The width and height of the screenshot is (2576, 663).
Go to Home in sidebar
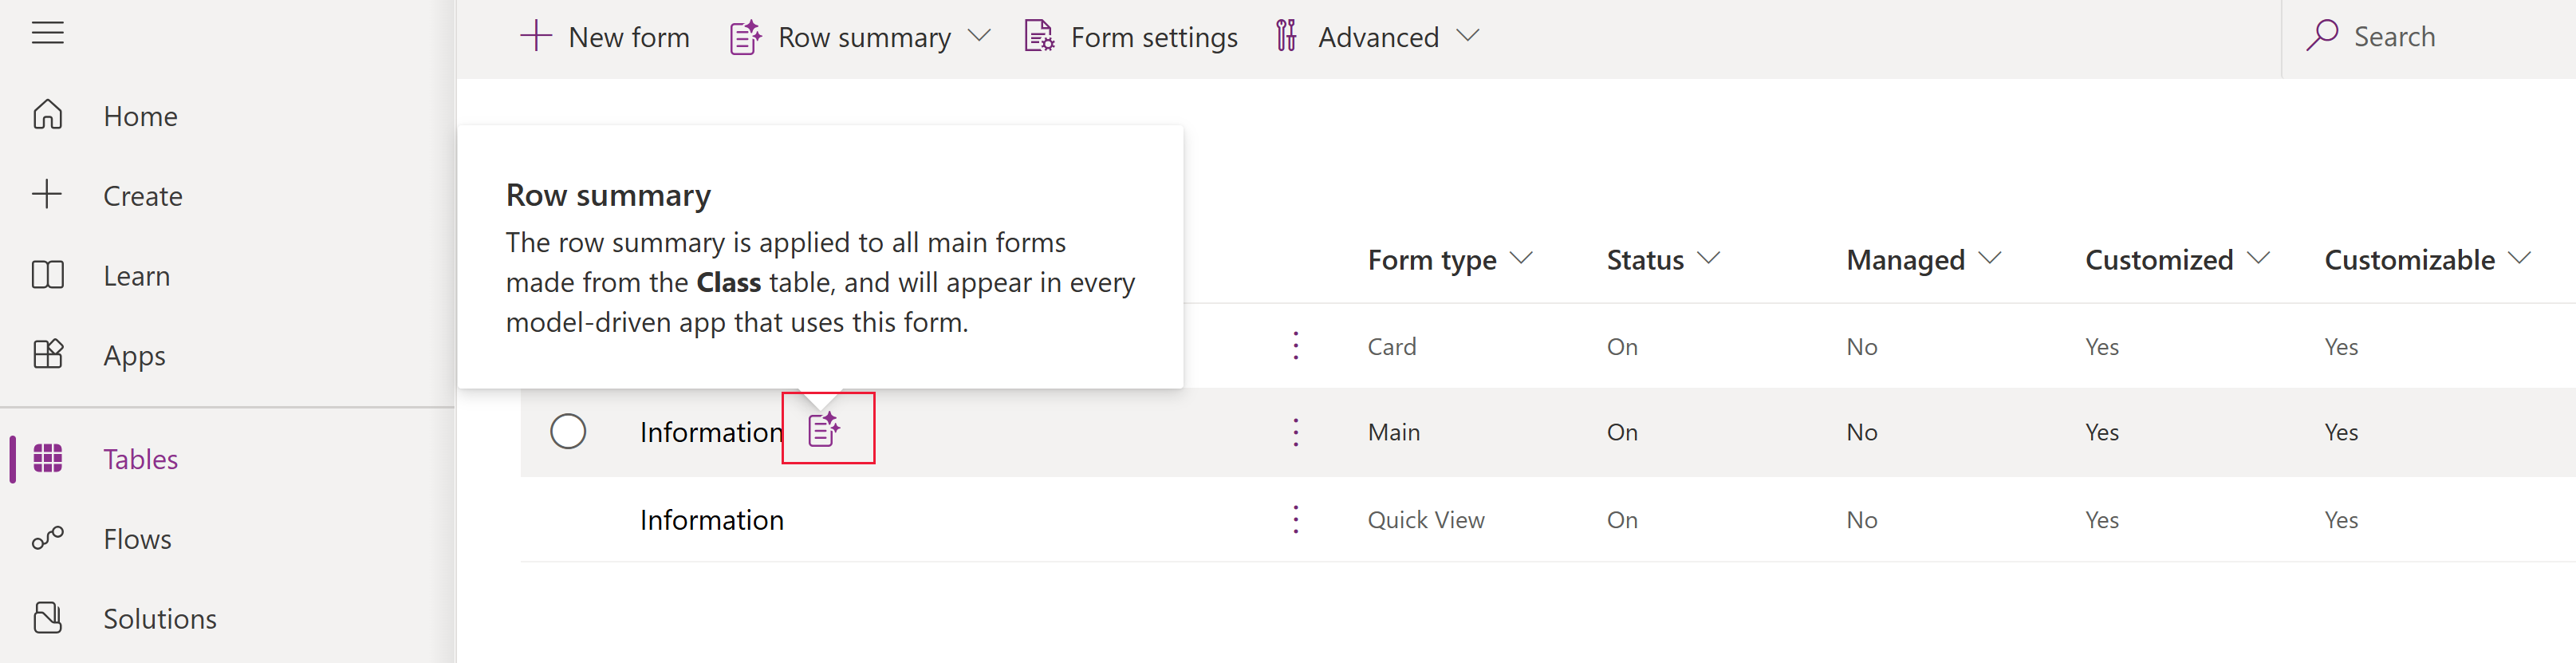coord(140,116)
